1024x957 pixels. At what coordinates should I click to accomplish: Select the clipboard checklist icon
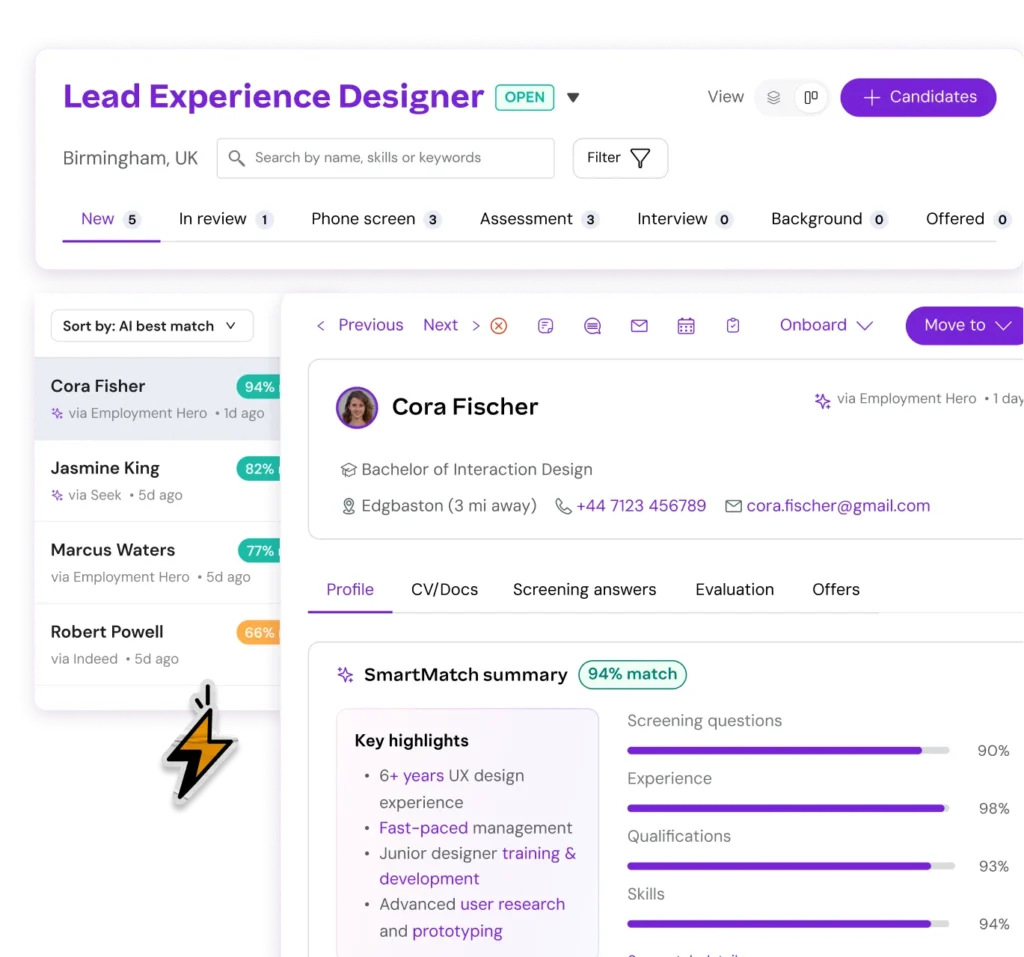(733, 325)
